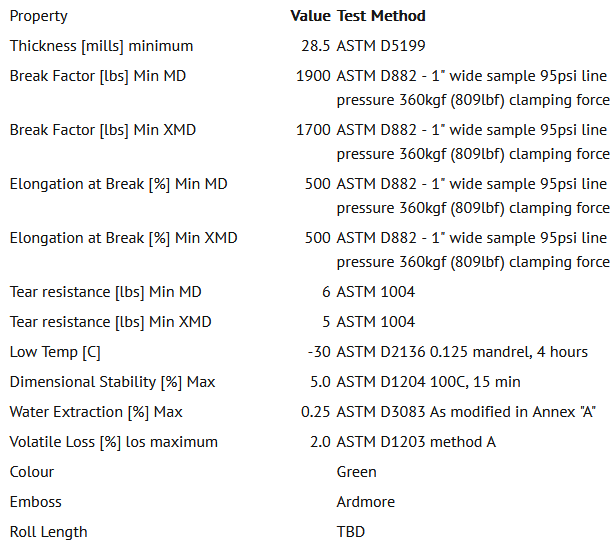Click the "Test Method" column header
The image size is (611, 548).
[x=381, y=16]
